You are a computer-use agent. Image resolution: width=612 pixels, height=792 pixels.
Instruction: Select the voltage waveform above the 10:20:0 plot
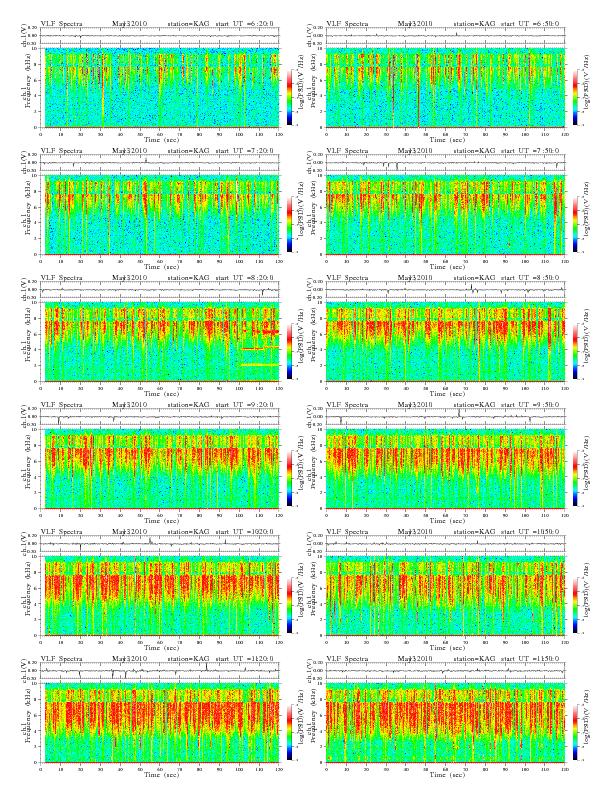coord(160,544)
